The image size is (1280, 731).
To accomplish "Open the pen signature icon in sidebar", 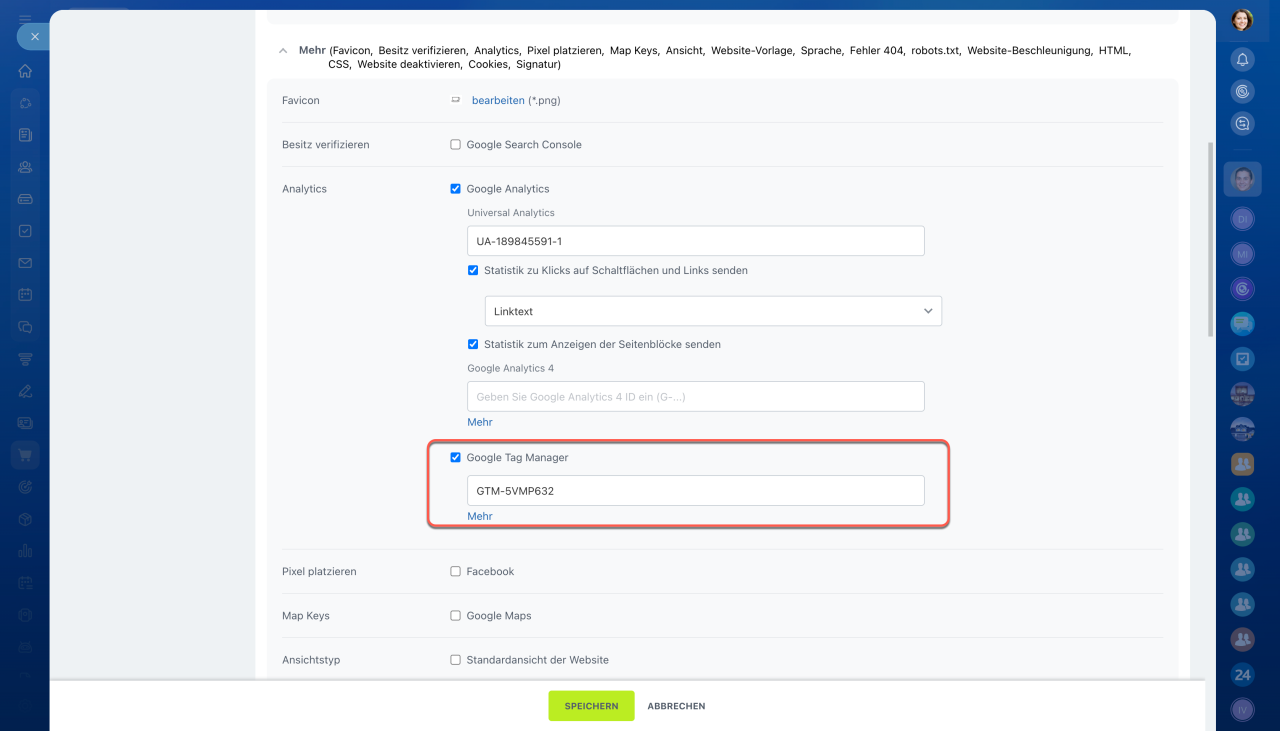I will tap(25, 391).
